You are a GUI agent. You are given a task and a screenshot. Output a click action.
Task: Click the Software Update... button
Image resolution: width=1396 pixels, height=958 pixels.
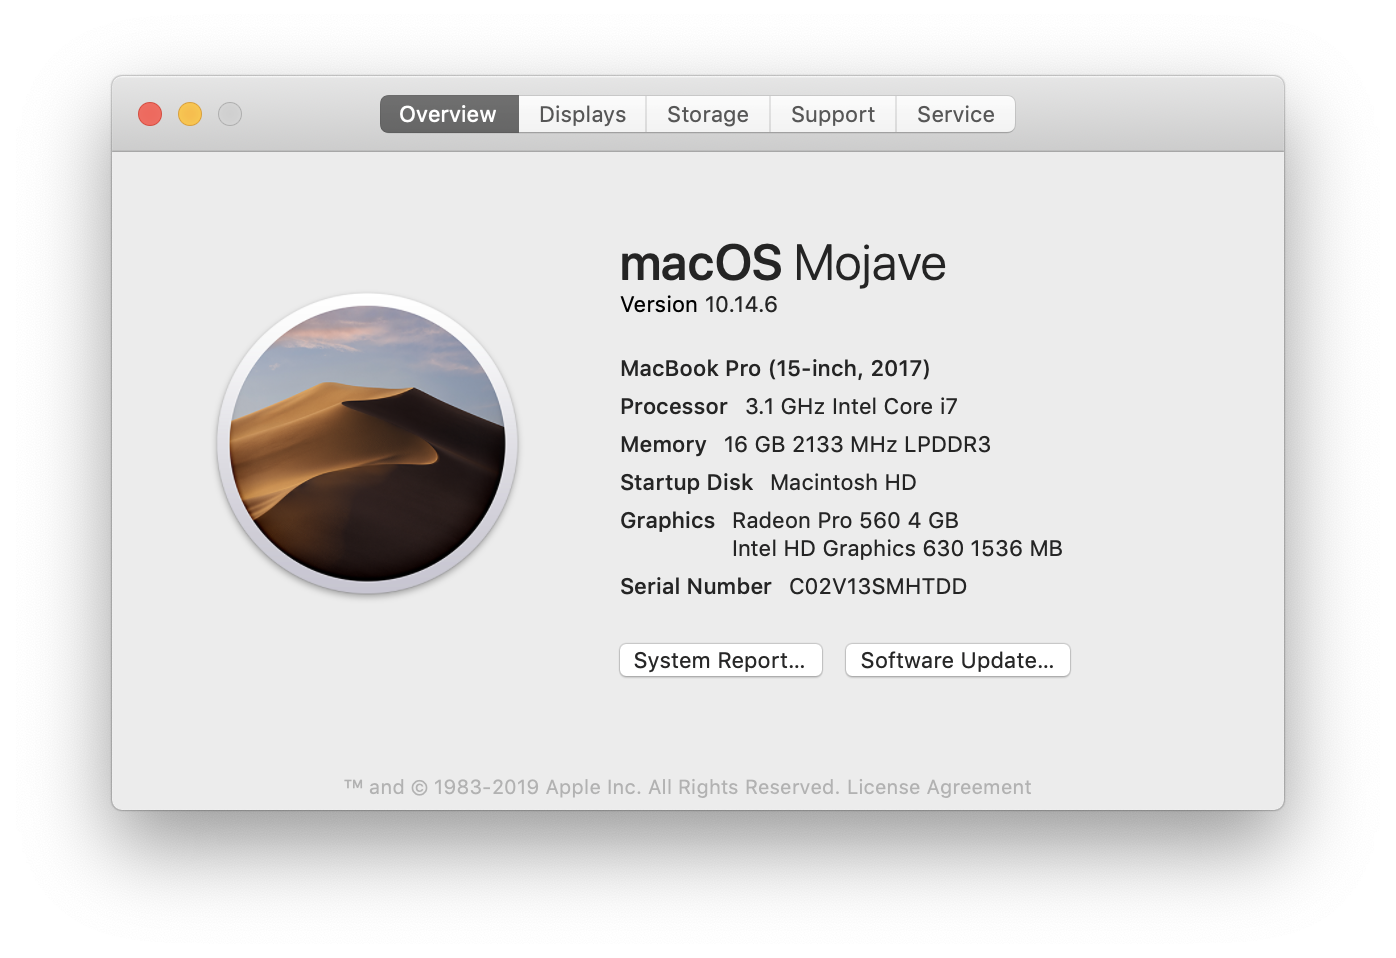pos(957,660)
